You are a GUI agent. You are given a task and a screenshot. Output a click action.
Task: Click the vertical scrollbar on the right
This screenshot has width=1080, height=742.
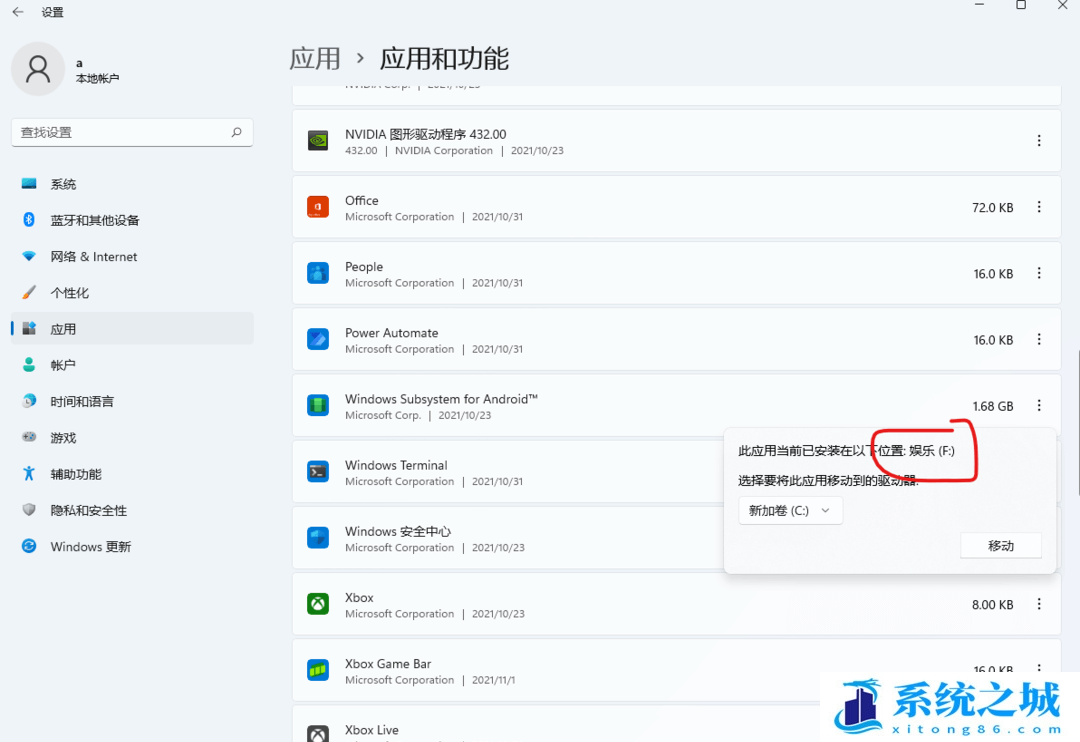pyautogui.click(x=1077, y=422)
